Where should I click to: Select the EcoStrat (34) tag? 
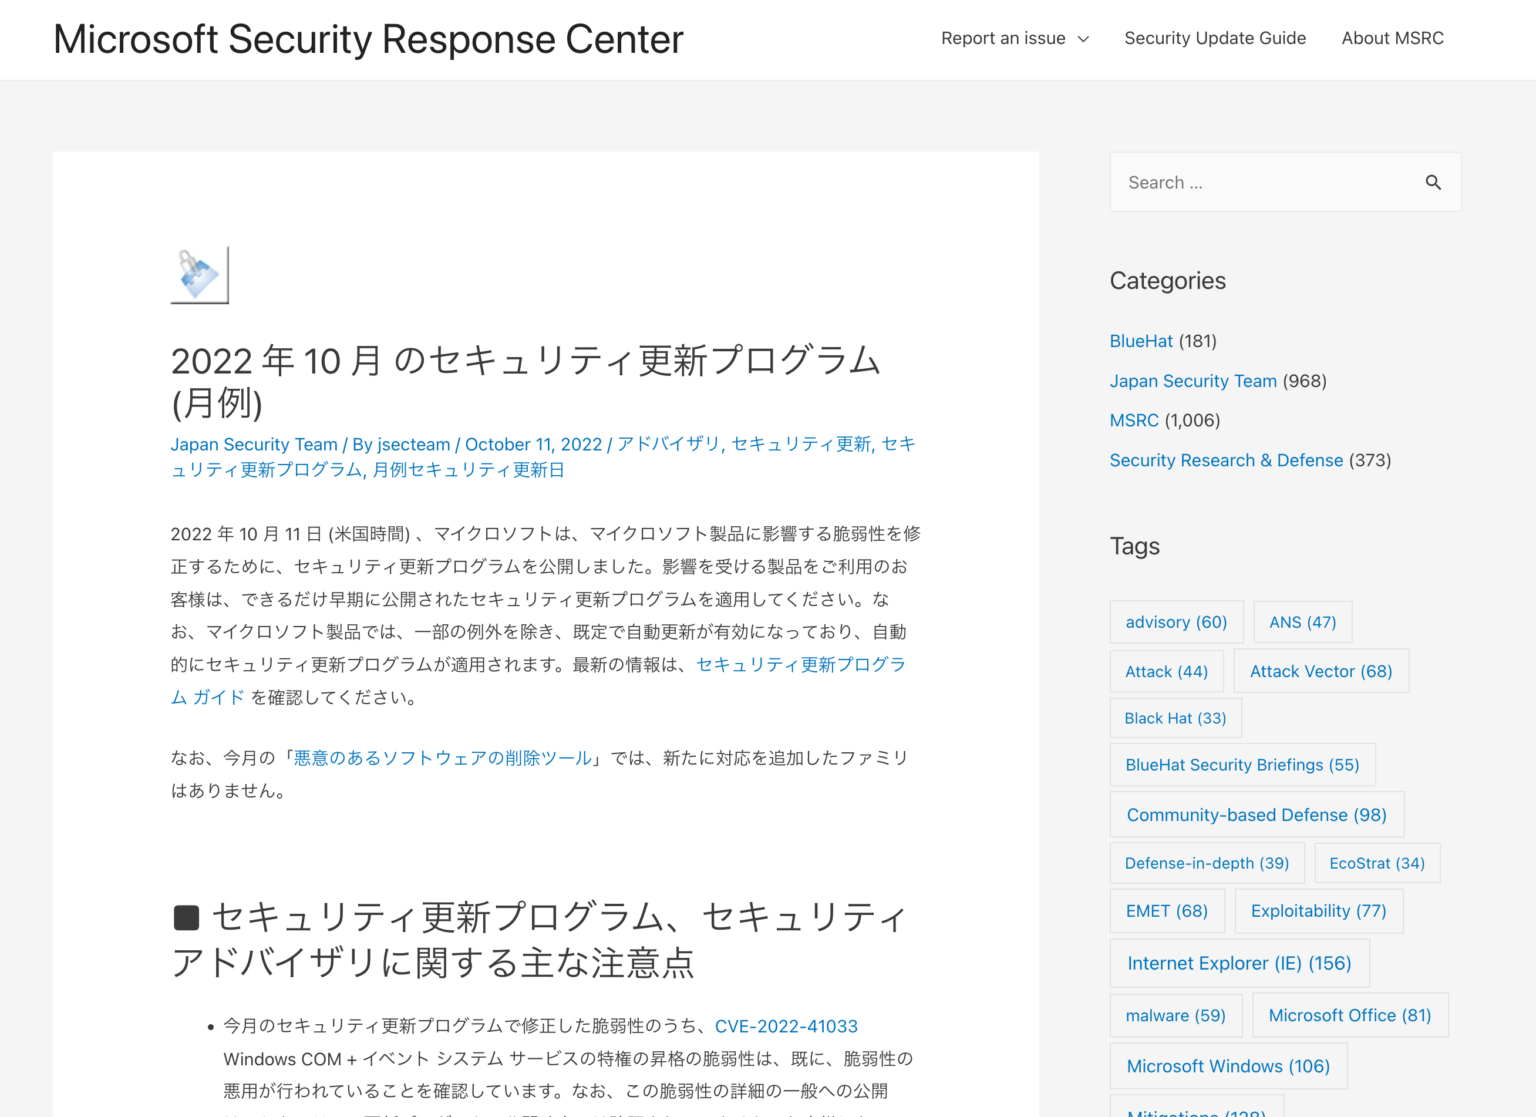(x=1376, y=863)
